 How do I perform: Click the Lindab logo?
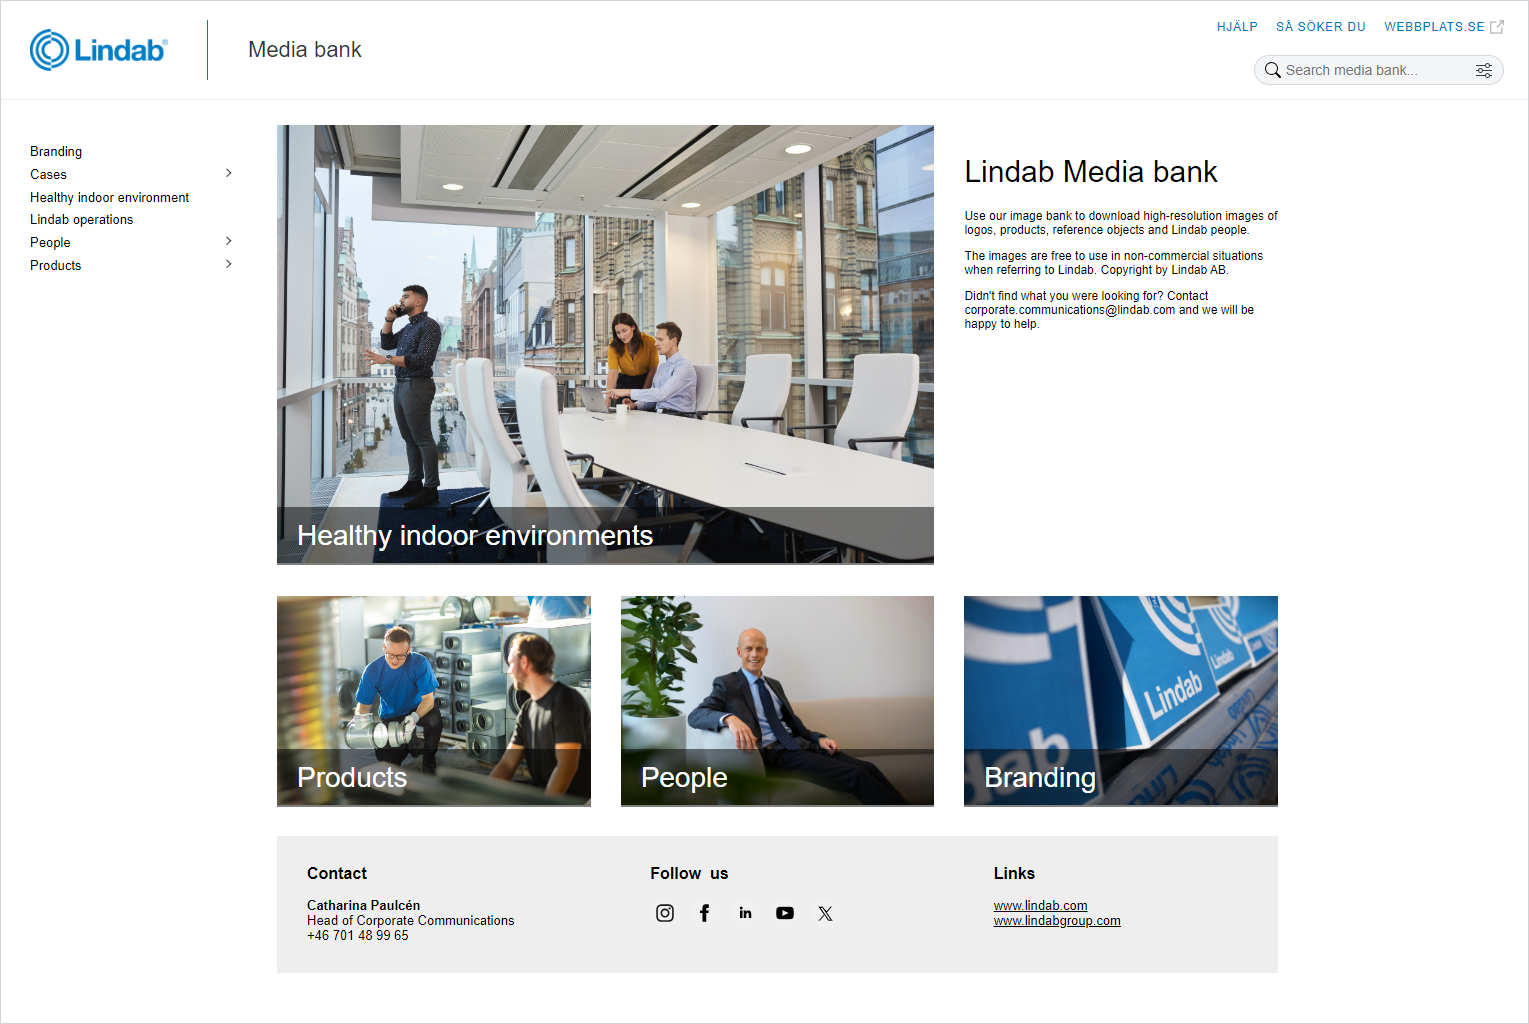tap(99, 50)
